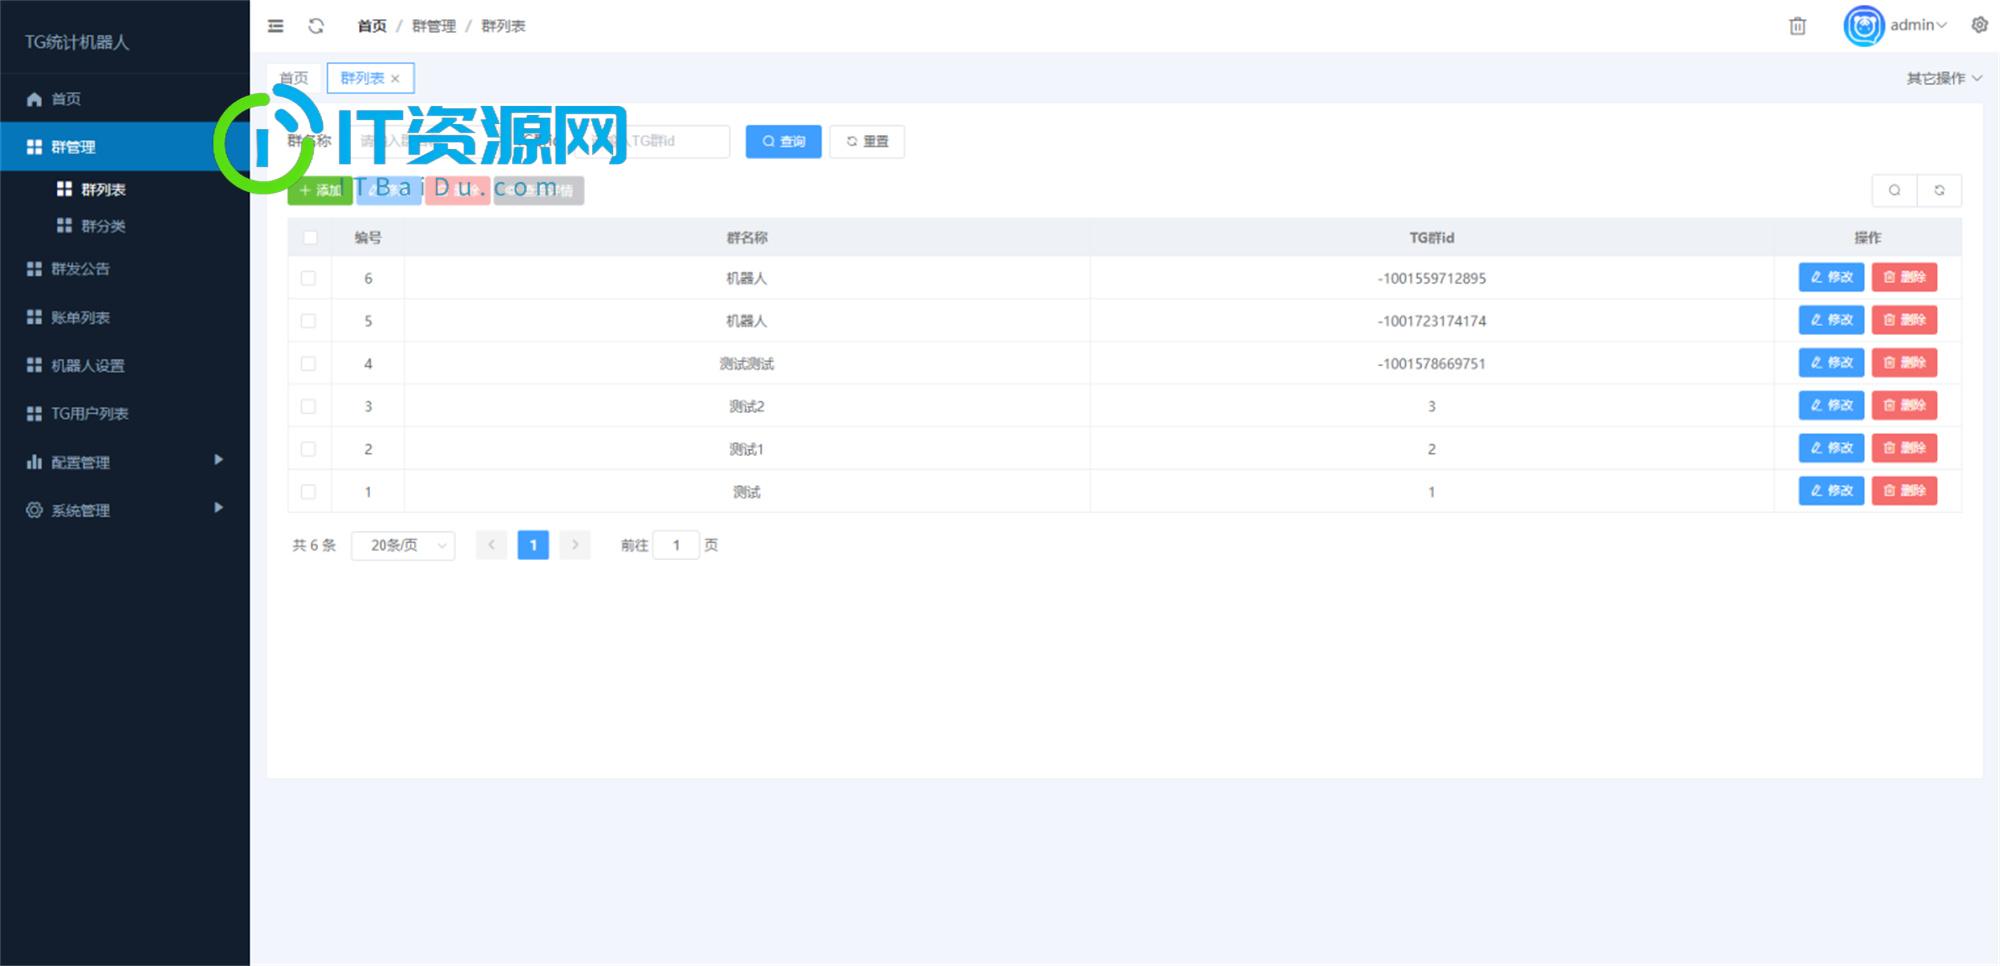This screenshot has width=2000, height=966.
Task: Delete the group with number 1
Action: [x=1904, y=491]
